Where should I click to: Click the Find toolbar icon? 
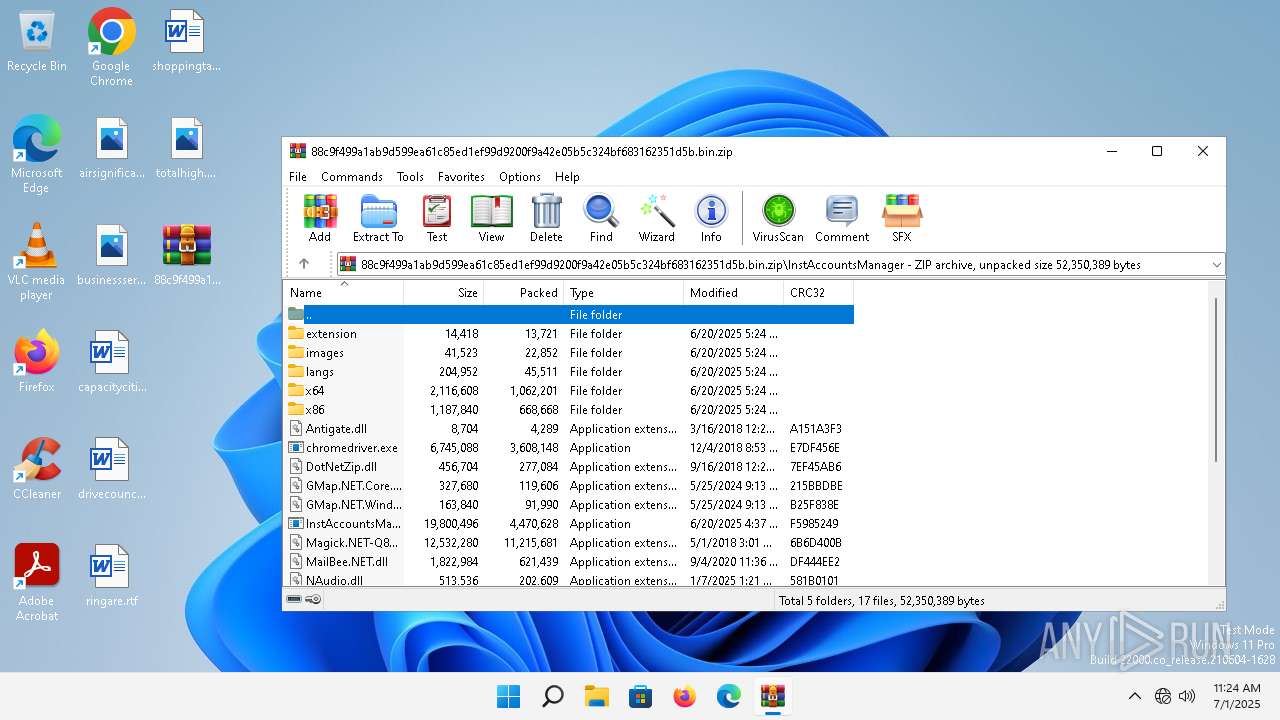pos(601,218)
